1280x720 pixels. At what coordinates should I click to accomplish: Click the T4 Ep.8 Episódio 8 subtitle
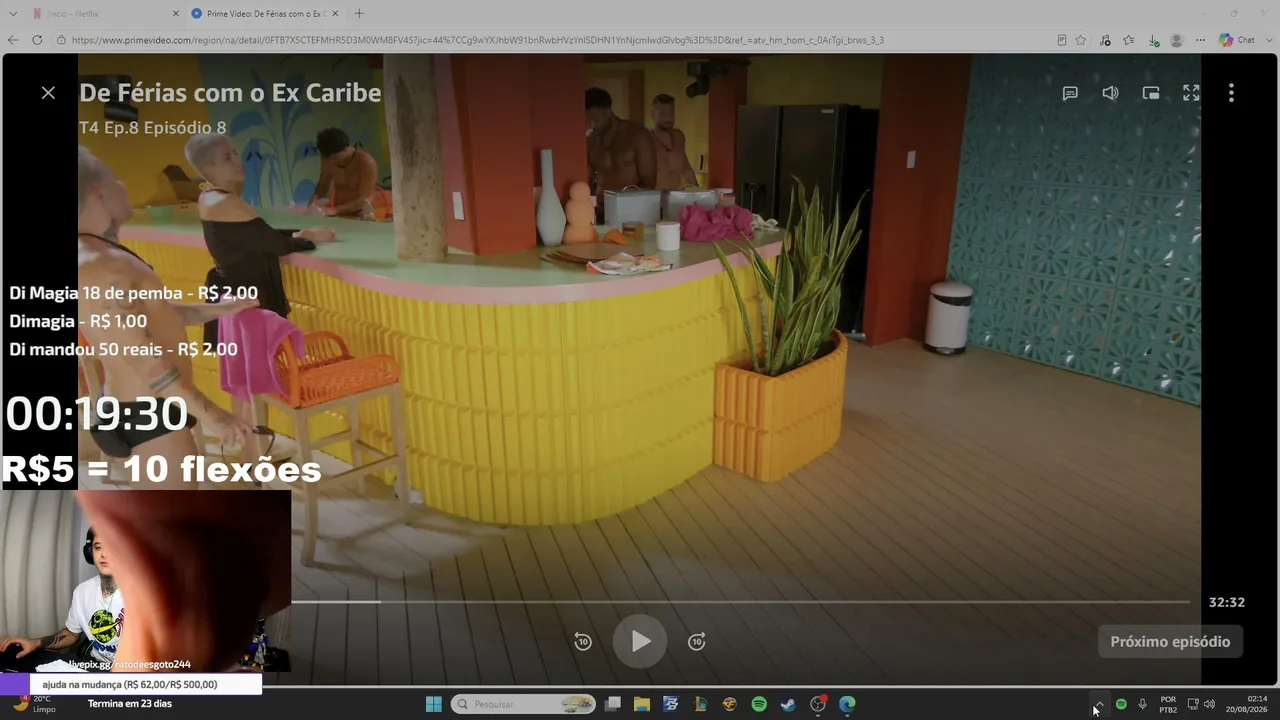153,128
